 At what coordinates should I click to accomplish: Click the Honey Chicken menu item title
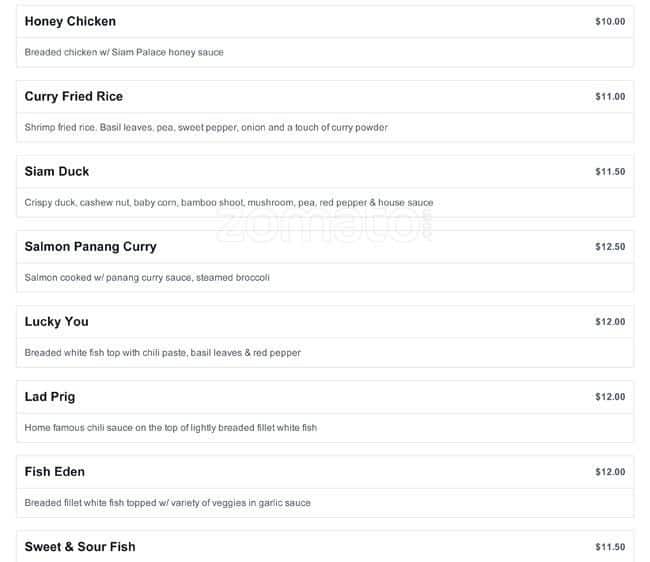tap(70, 21)
